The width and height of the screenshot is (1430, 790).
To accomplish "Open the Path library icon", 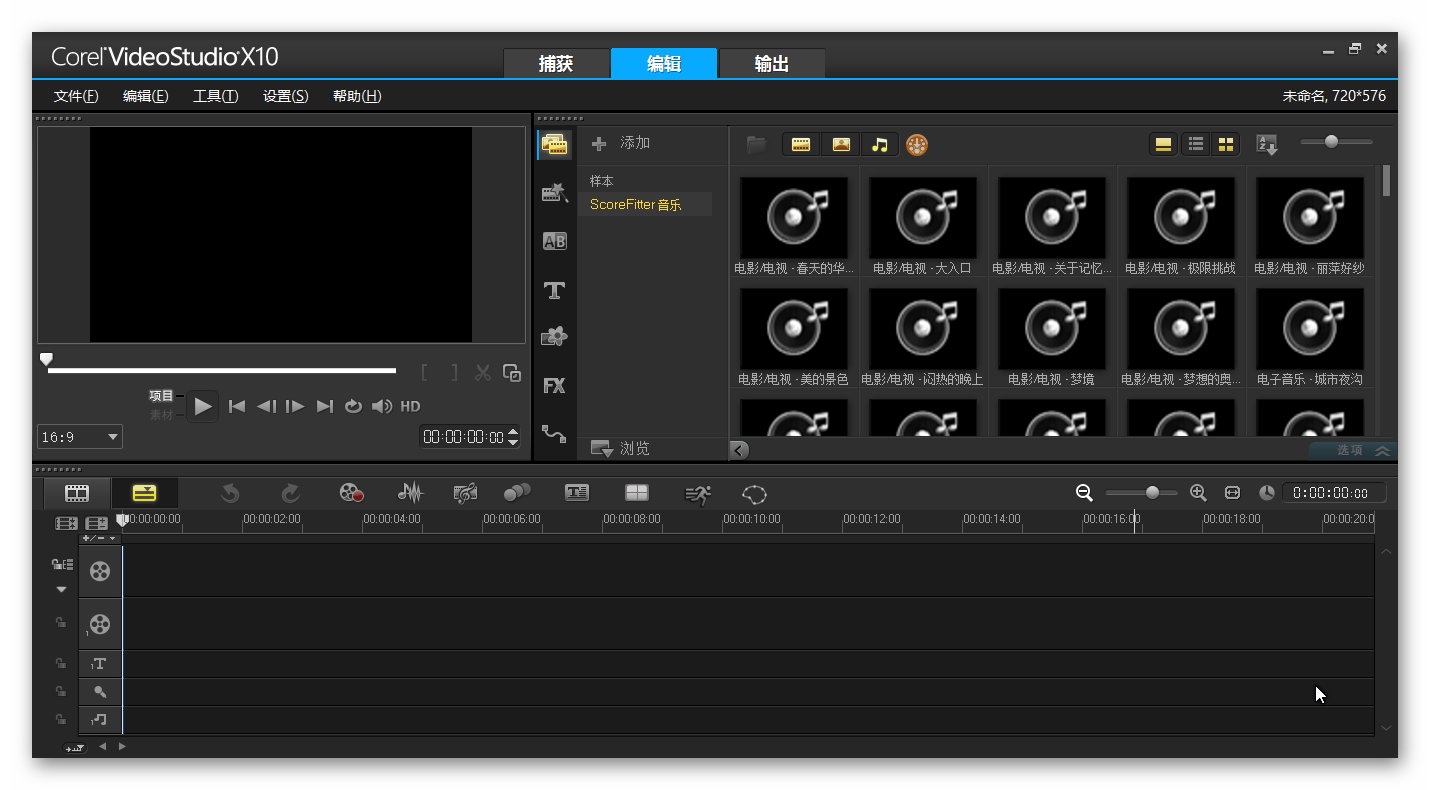I will (x=554, y=433).
